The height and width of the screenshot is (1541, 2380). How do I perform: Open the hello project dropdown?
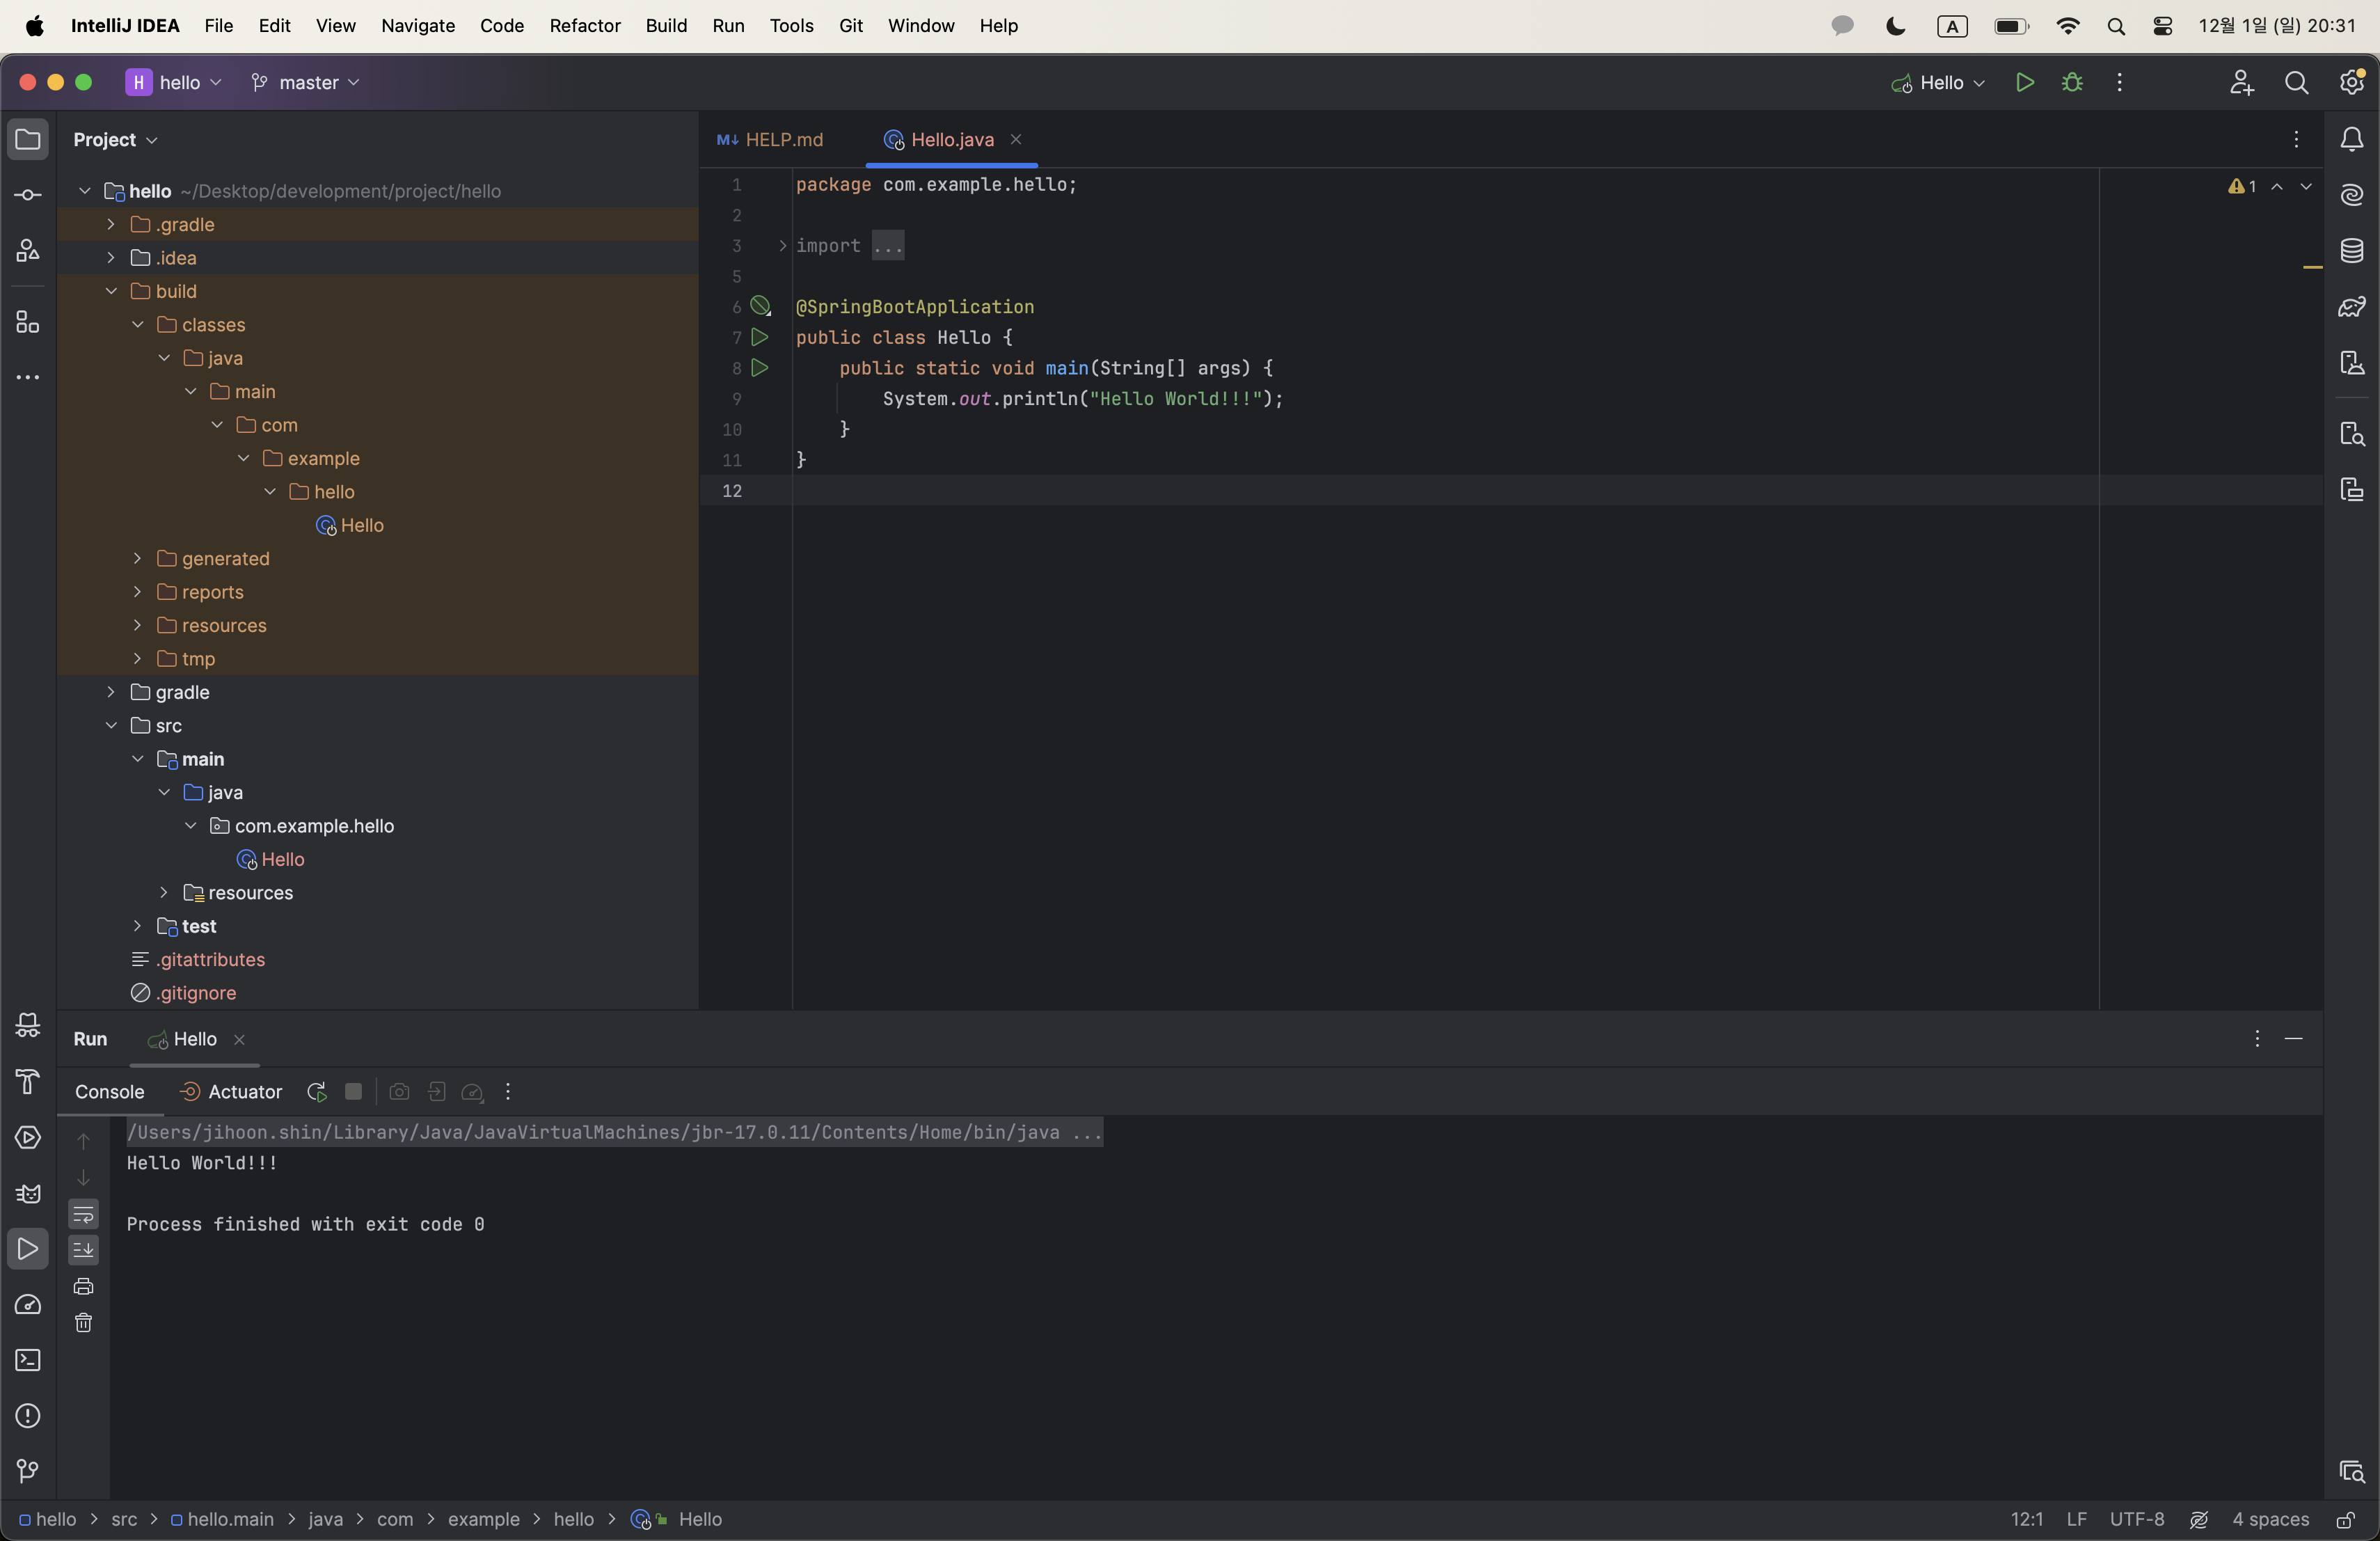point(174,82)
